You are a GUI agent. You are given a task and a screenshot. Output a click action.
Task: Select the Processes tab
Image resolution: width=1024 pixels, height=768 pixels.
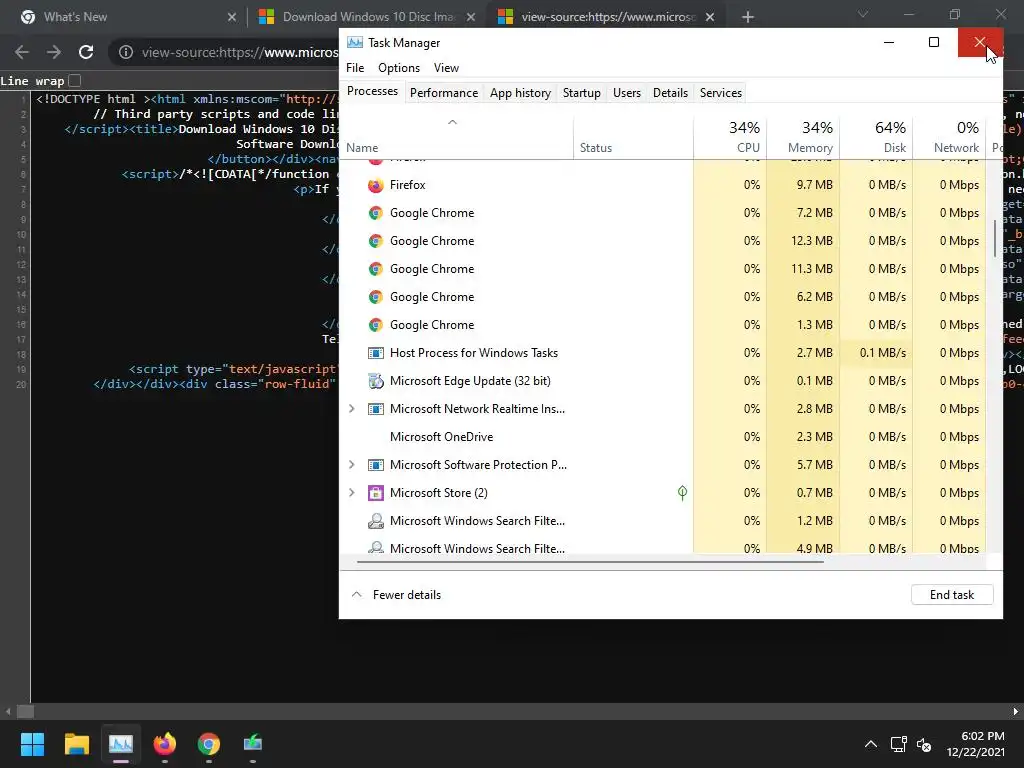click(x=372, y=91)
